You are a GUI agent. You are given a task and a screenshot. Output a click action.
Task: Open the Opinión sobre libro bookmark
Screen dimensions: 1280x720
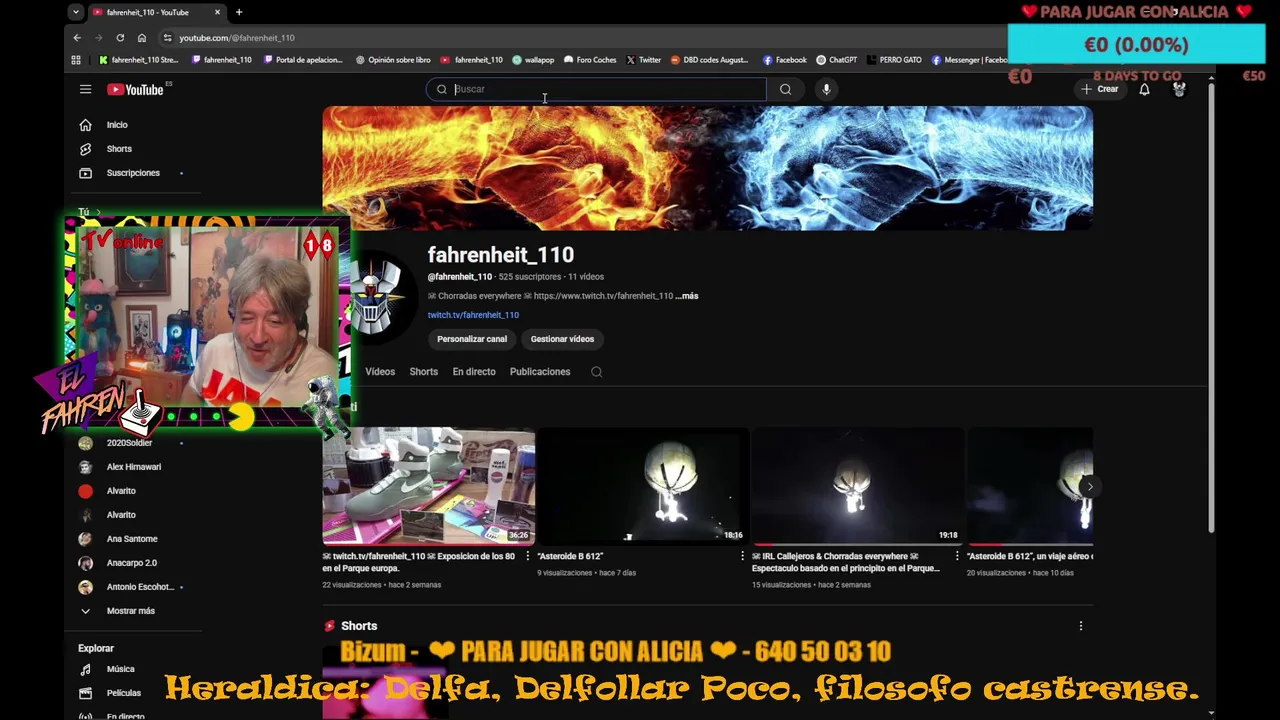pos(393,60)
